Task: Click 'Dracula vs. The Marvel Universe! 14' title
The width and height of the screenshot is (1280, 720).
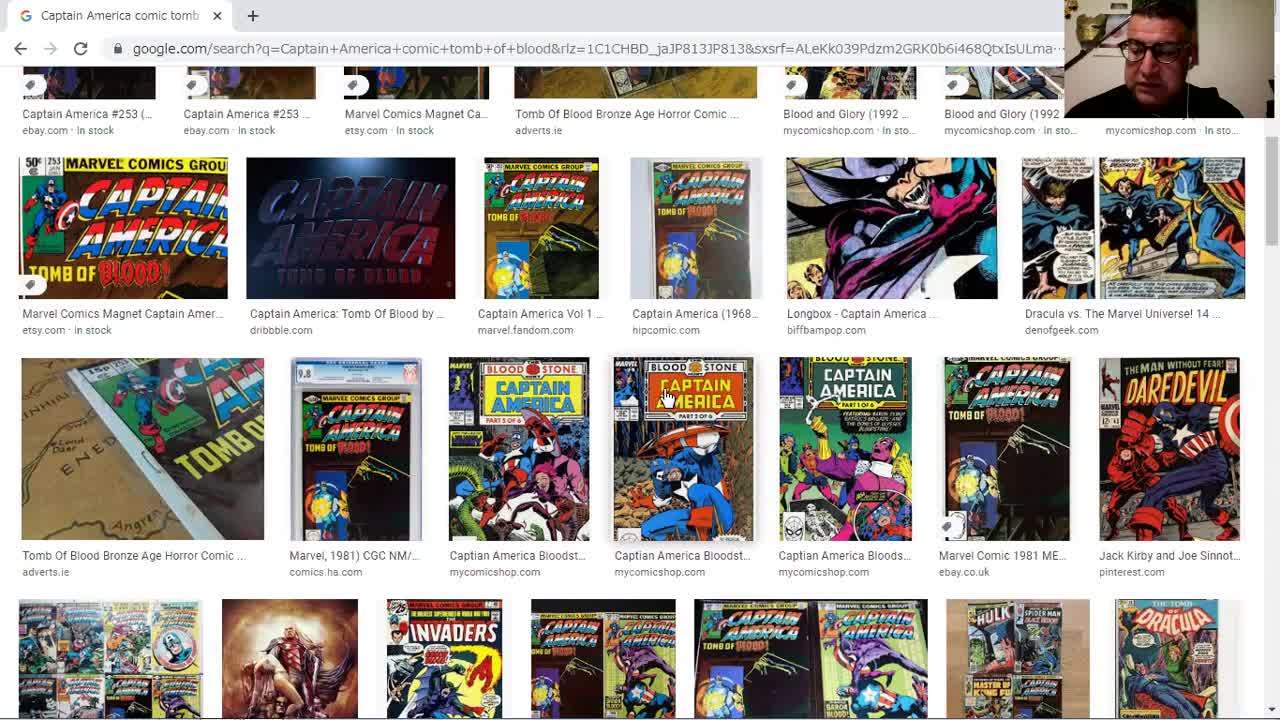Action: pos(1122,314)
